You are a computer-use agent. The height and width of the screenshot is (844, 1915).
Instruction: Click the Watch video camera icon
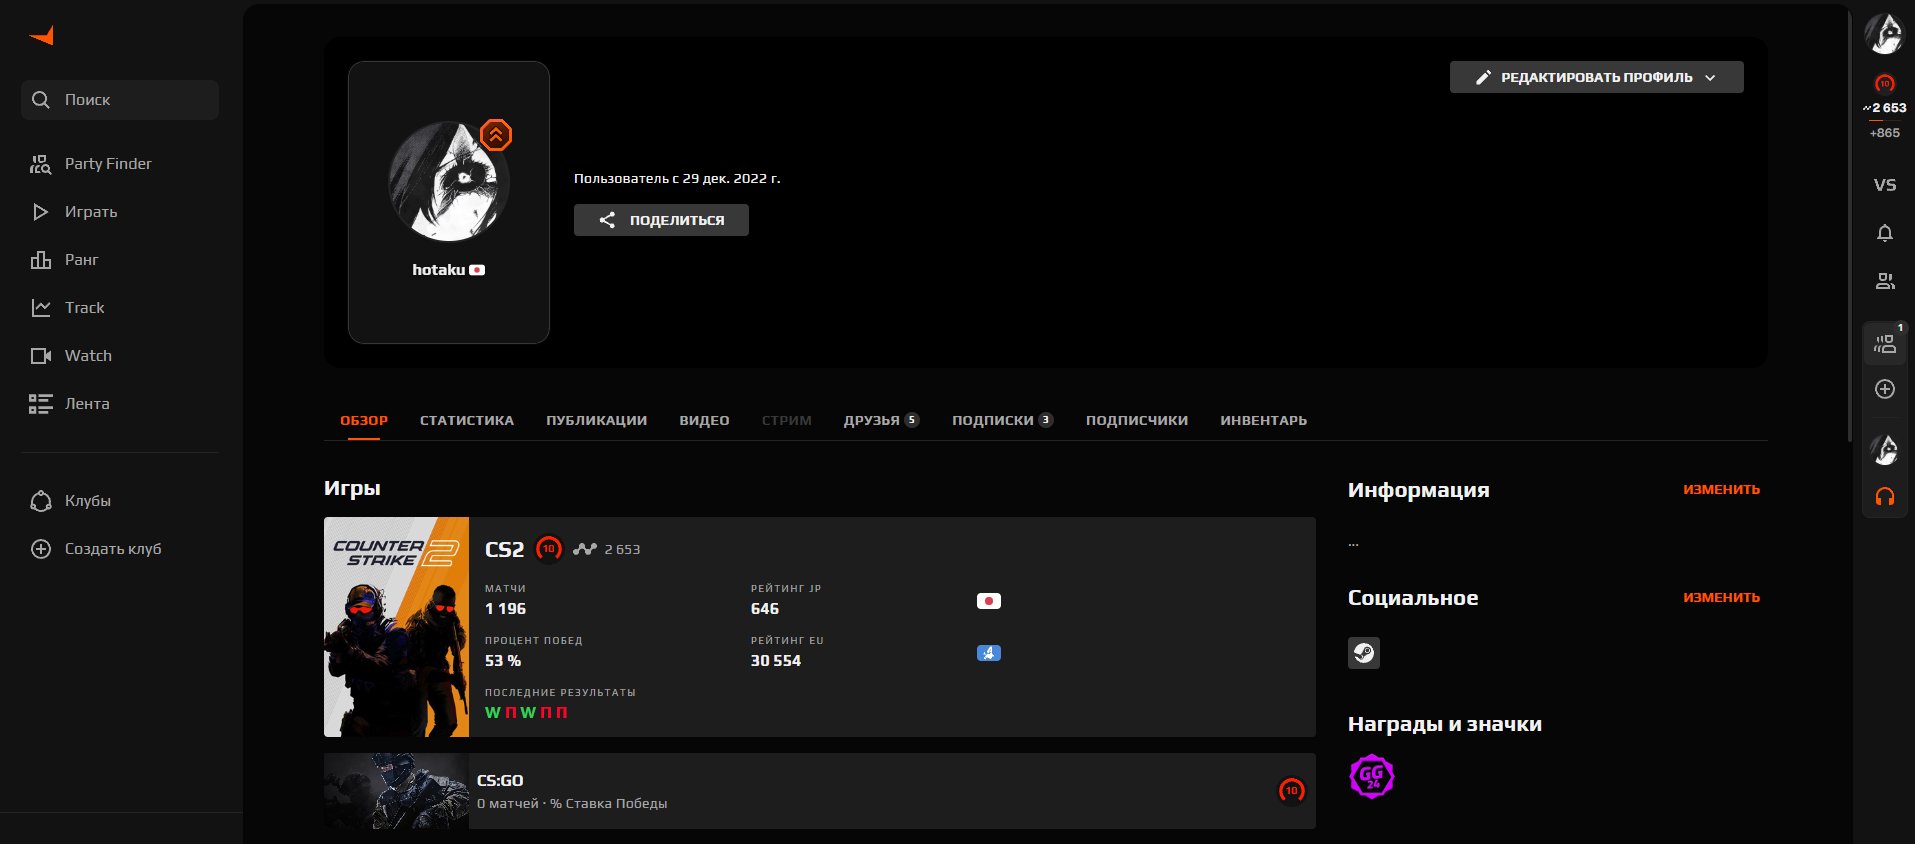click(x=41, y=356)
